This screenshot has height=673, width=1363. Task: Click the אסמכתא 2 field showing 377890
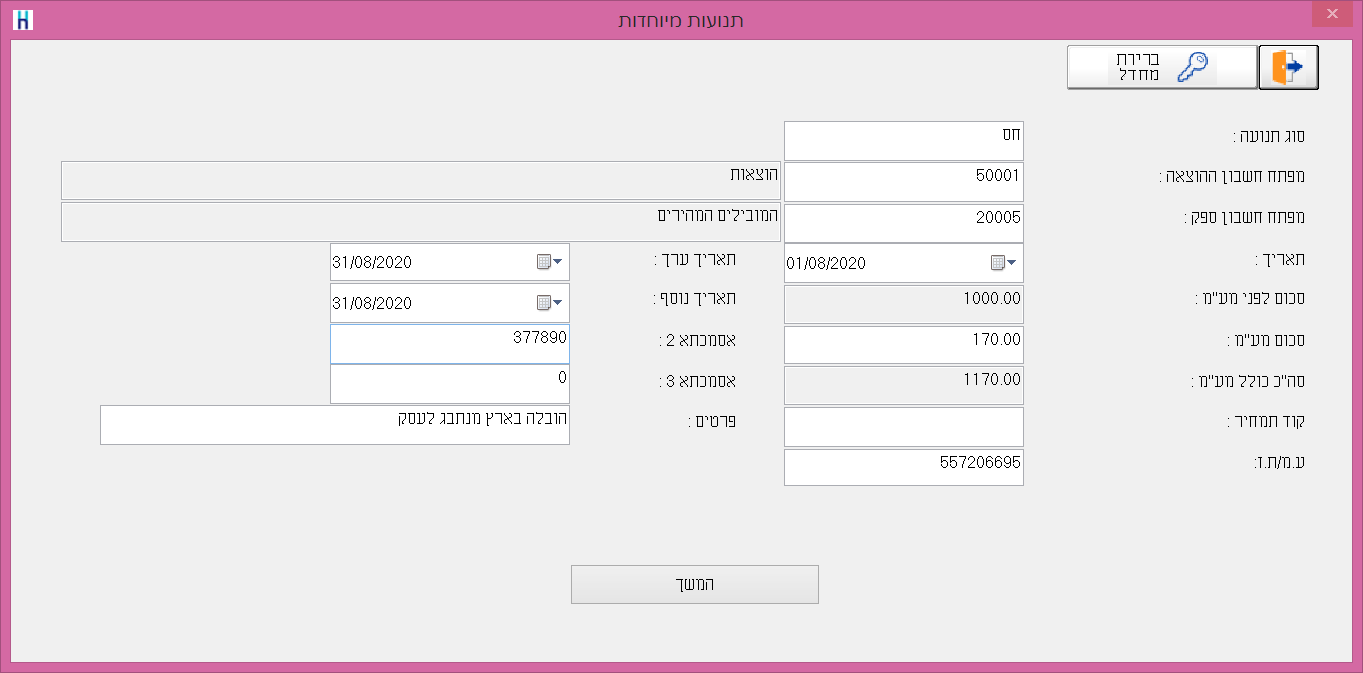pos(449,343)
